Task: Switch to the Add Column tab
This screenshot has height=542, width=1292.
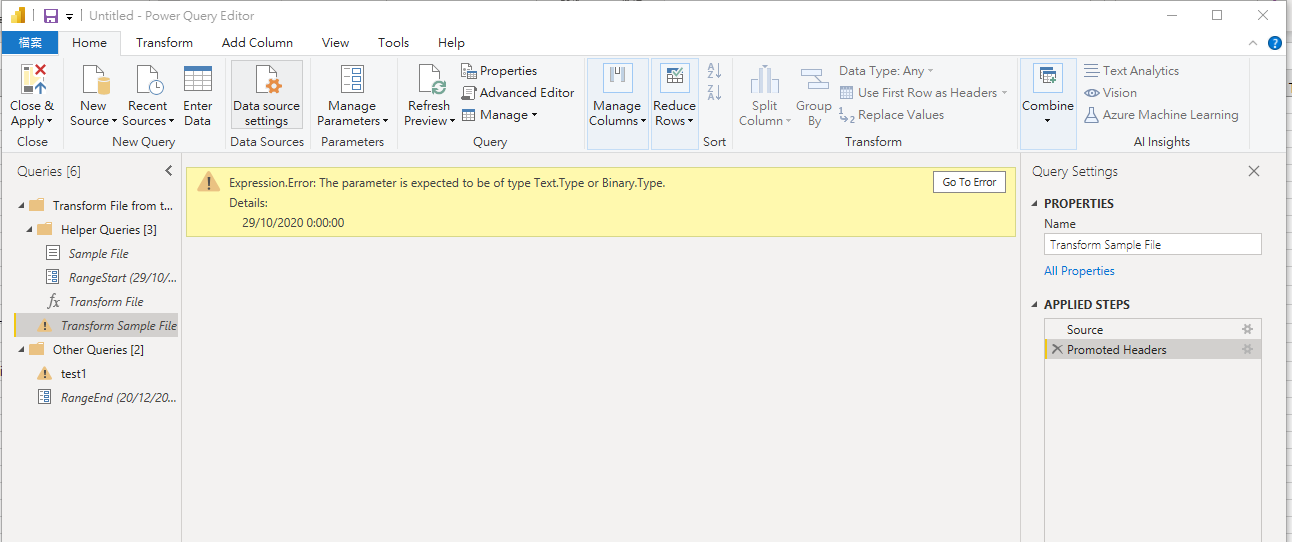Action: coord(257,43)
